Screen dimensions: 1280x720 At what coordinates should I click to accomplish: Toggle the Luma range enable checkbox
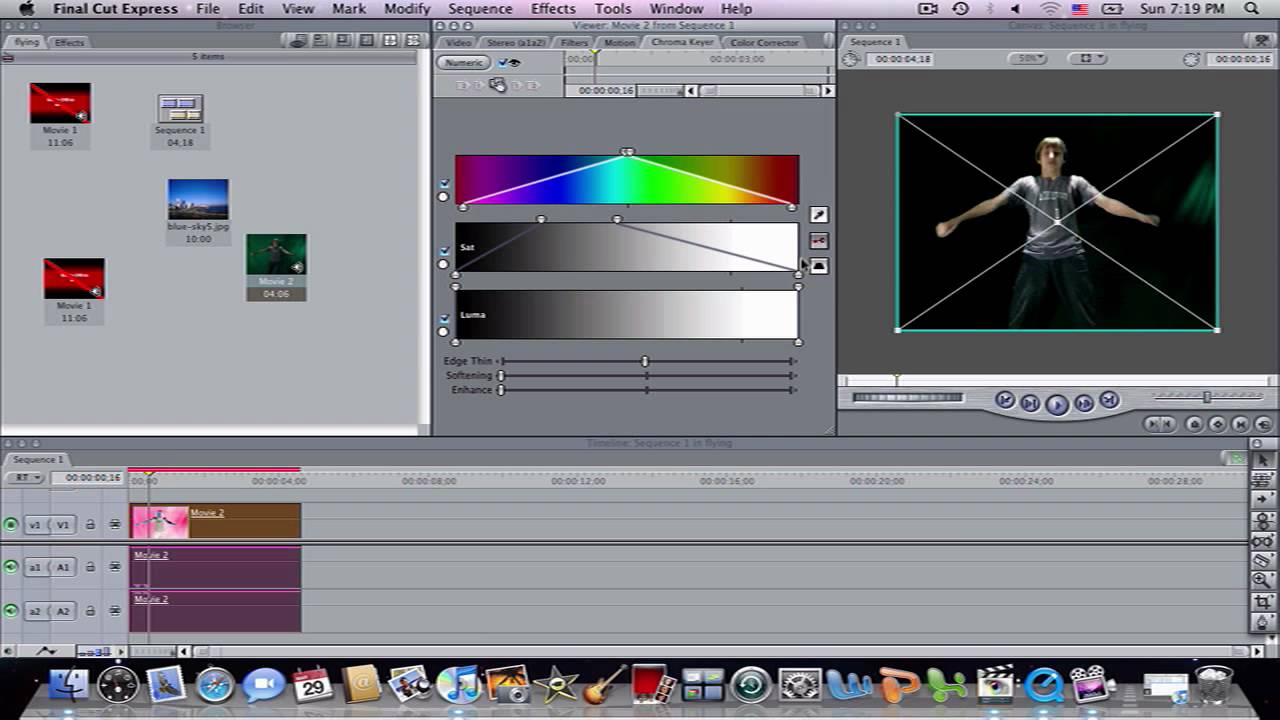click(x=444, y=318)
